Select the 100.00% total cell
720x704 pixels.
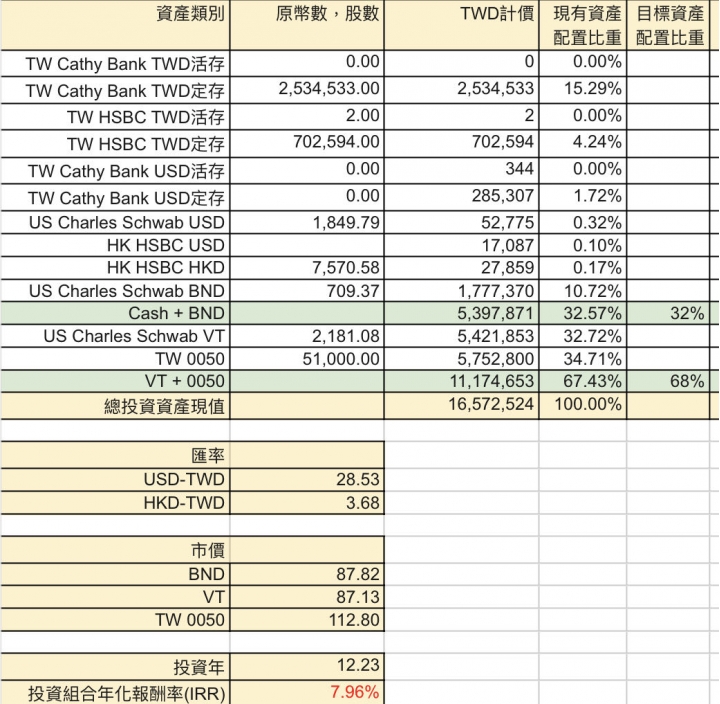point(583,406)
